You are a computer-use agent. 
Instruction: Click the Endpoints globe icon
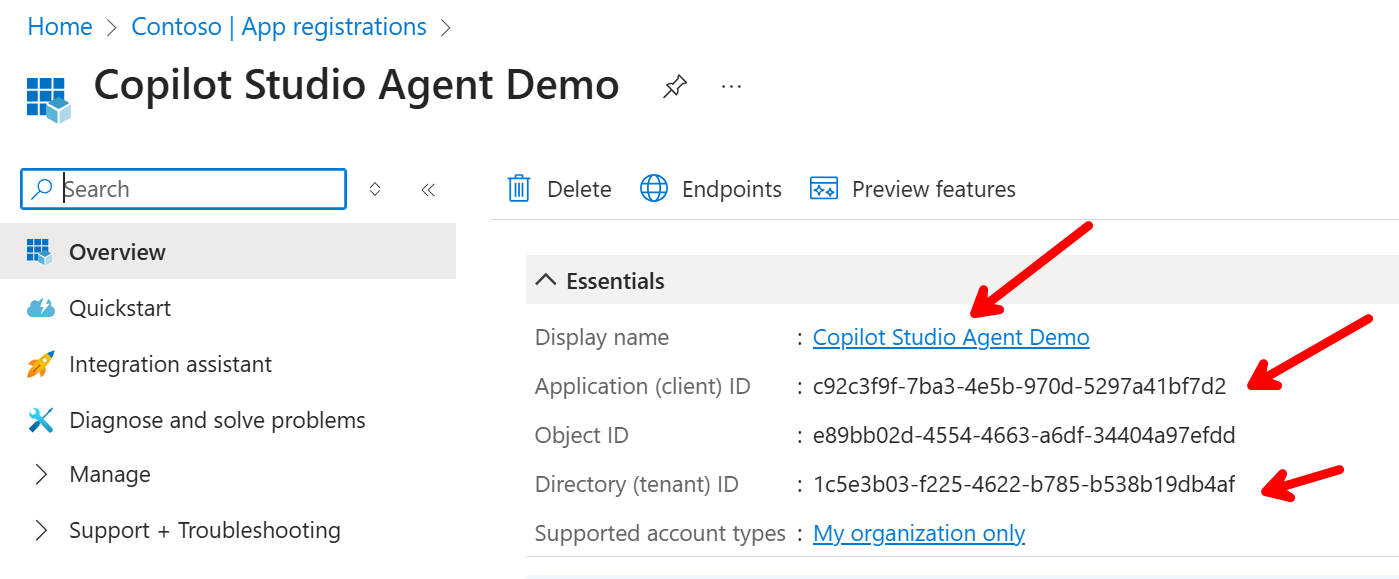coord(654,189)
